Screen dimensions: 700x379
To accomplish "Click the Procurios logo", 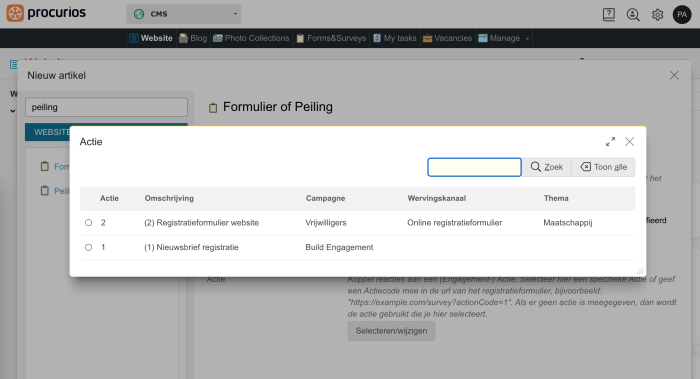I will point(46,13).
